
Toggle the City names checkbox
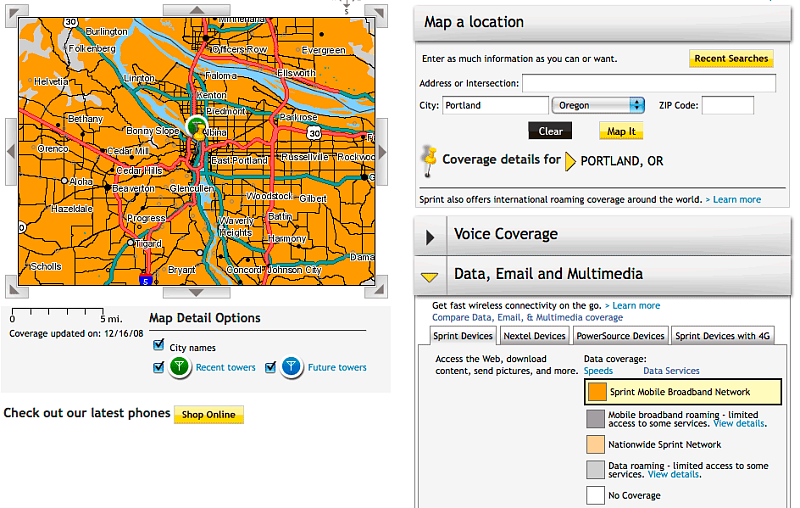[159, 345]
